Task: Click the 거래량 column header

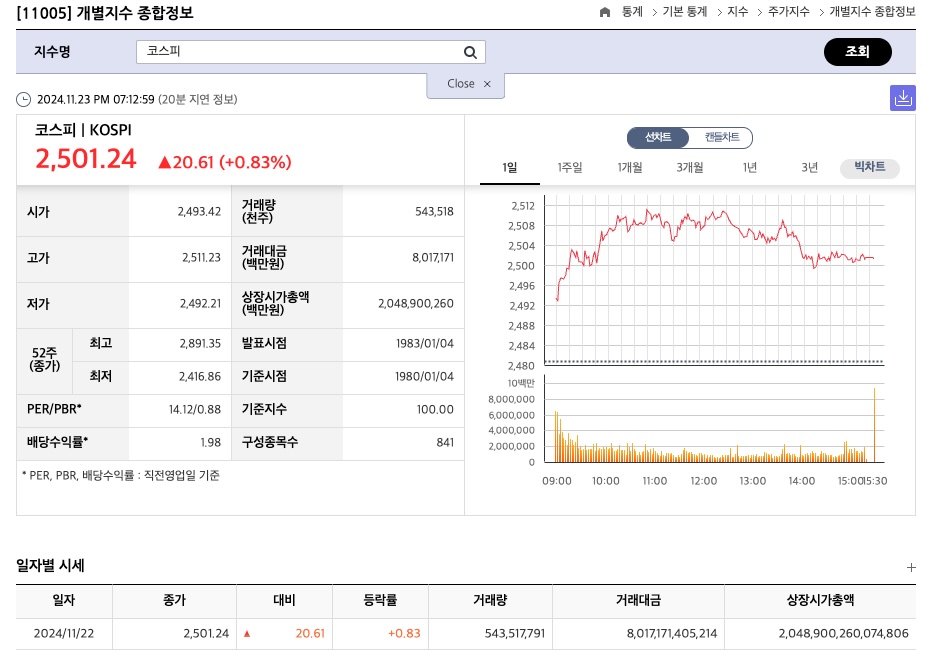Action: point(490,600)
